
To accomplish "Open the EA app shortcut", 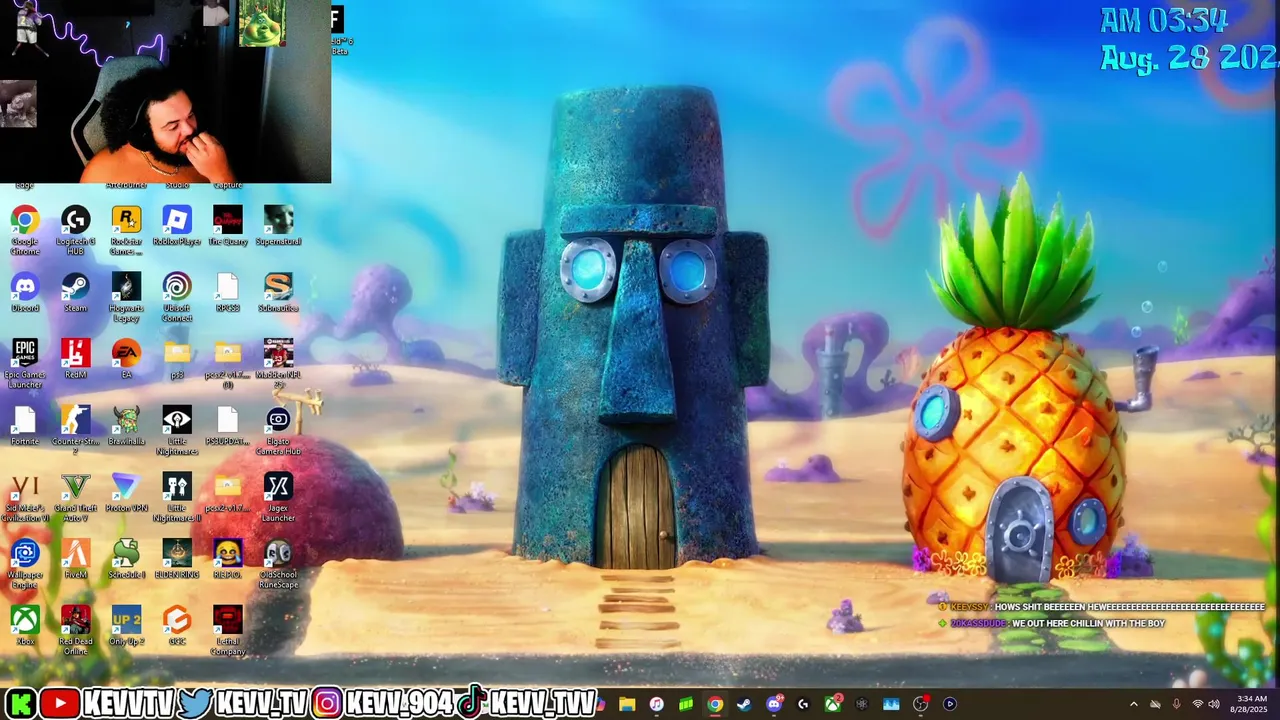I will 126,360.
